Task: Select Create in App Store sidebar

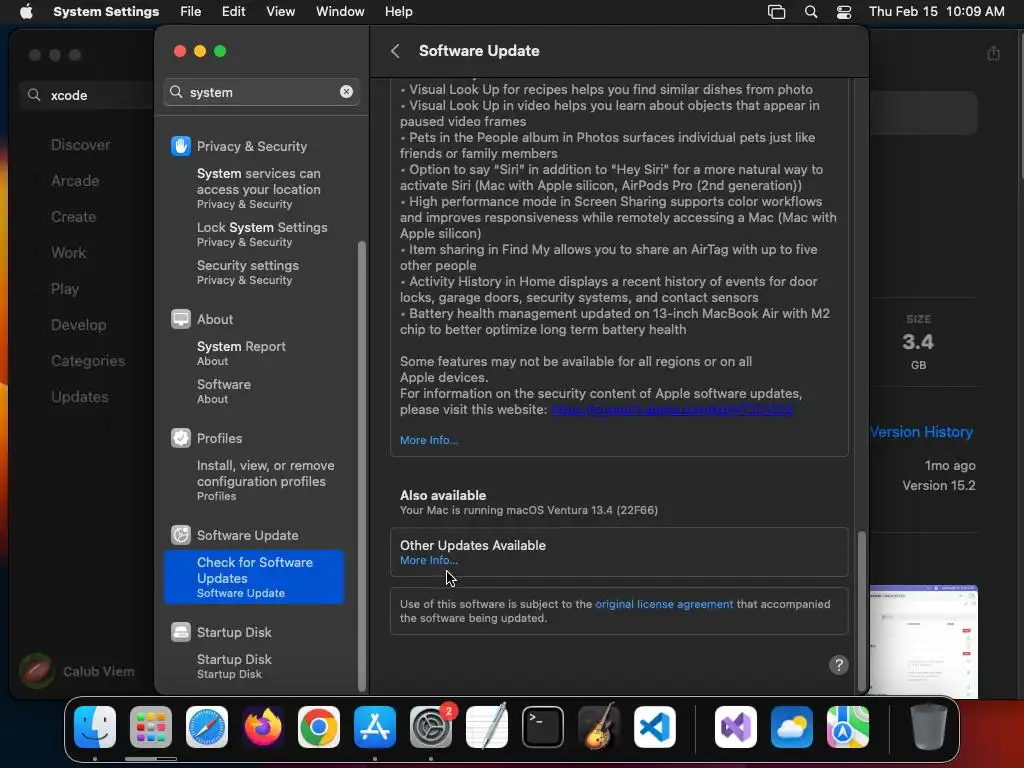Action: click(x=73, y=217)
